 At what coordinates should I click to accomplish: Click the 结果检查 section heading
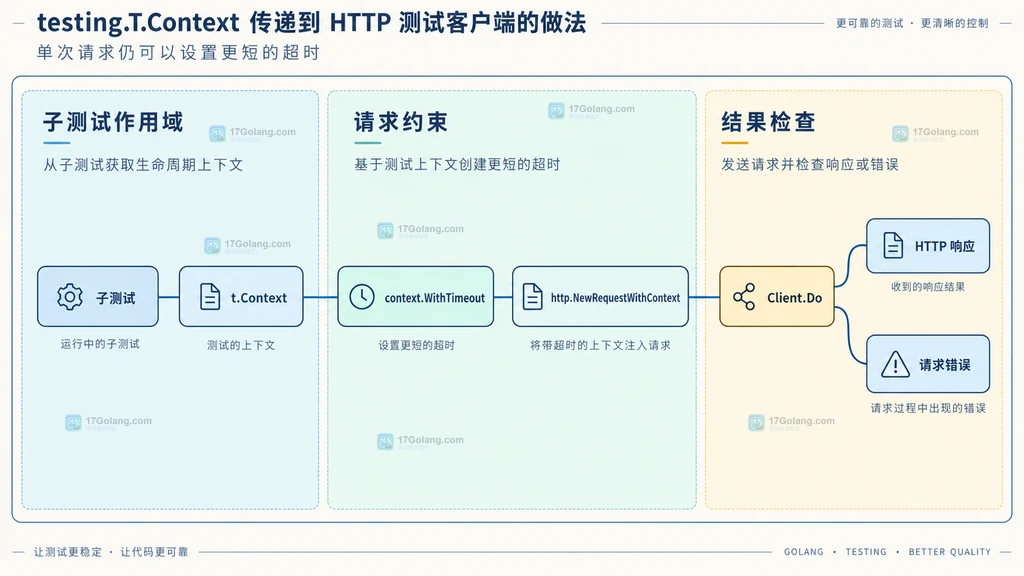[769, 122]
